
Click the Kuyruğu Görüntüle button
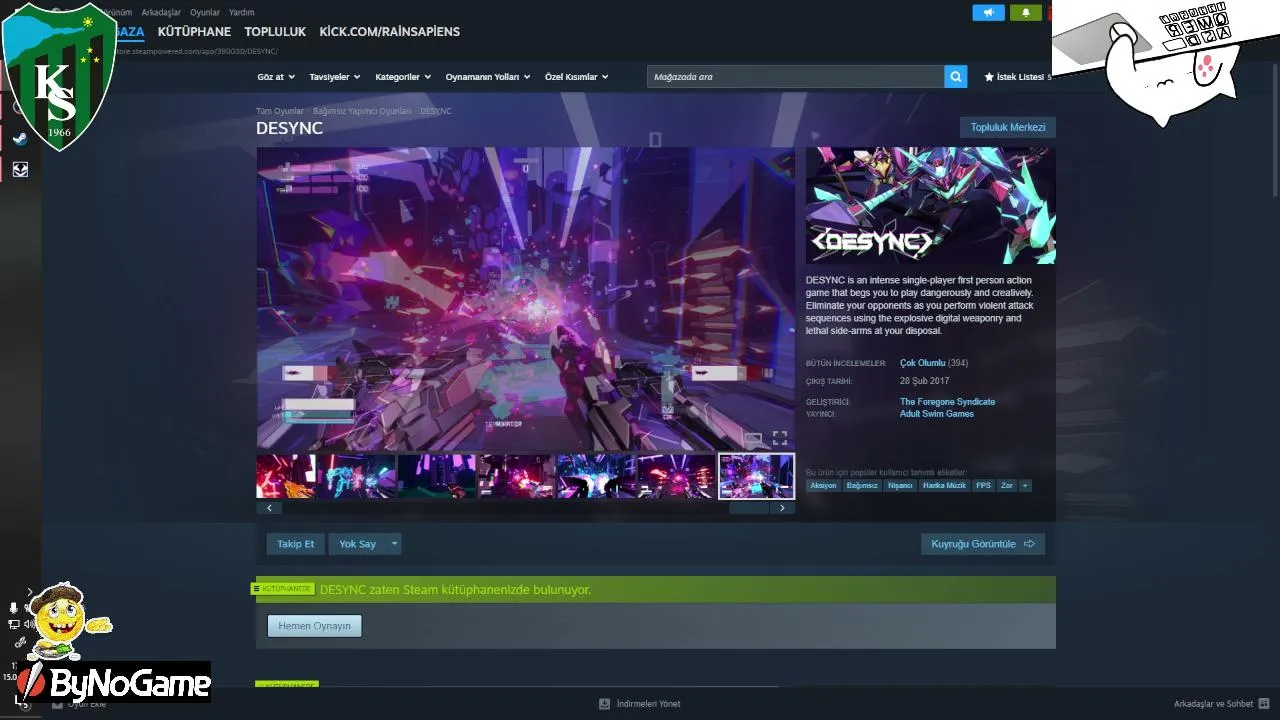[983, 544]
